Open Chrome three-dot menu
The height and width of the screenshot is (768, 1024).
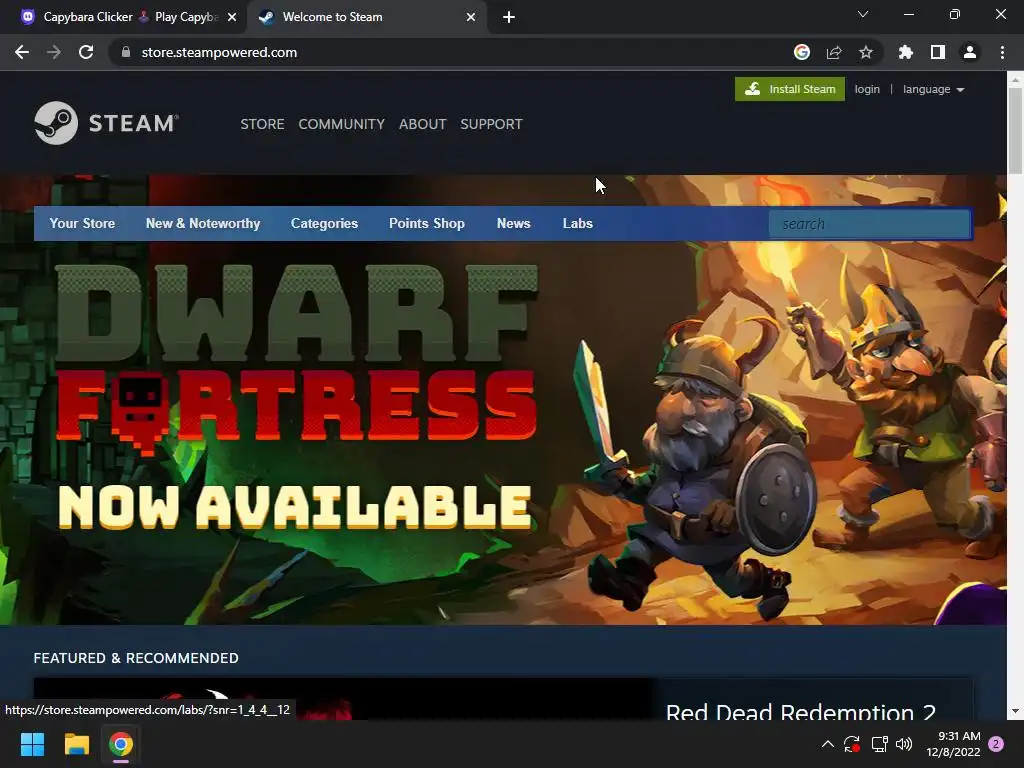tap(1002, 52)
